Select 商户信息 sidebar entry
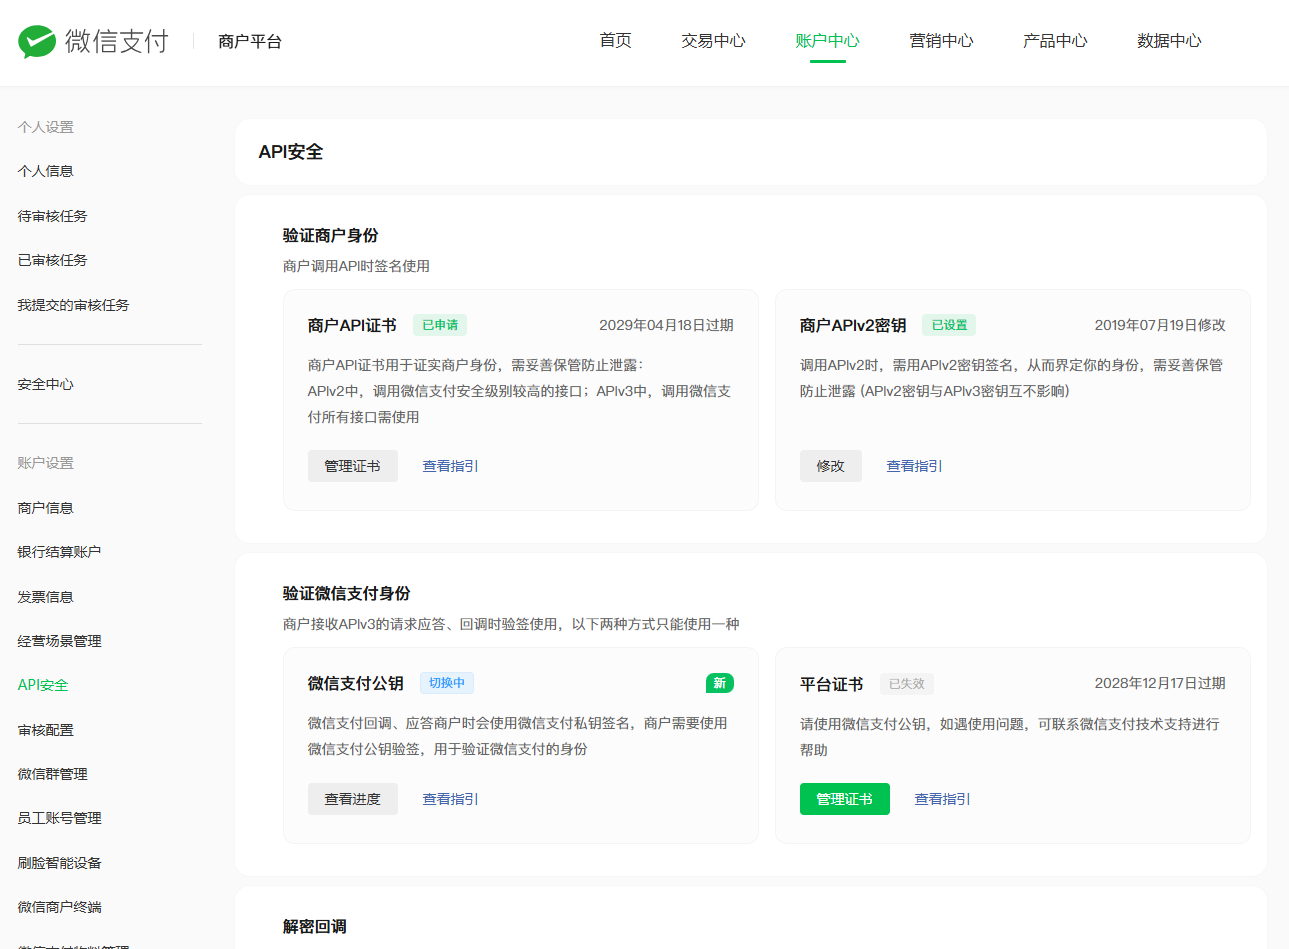The width and height of the screenshot is (1289, 949). (x=46, y=508)
